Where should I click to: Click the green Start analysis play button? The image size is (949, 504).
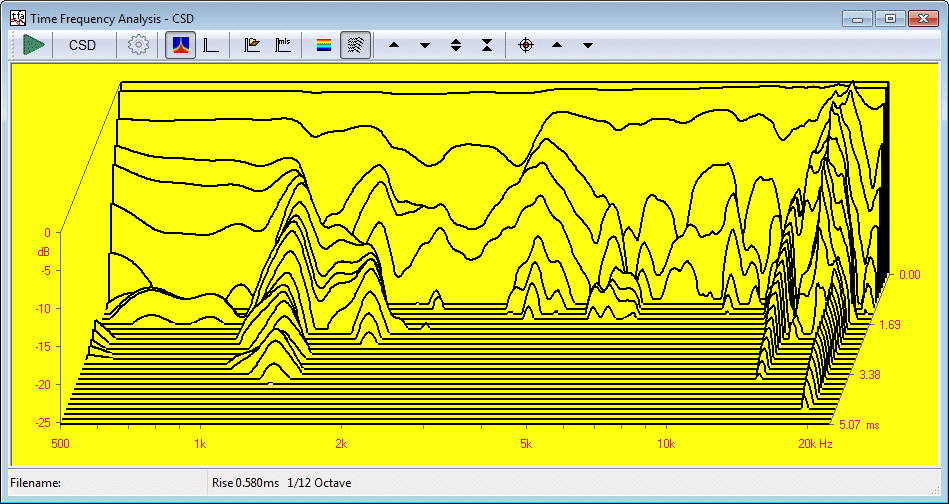tap(33, 45)
